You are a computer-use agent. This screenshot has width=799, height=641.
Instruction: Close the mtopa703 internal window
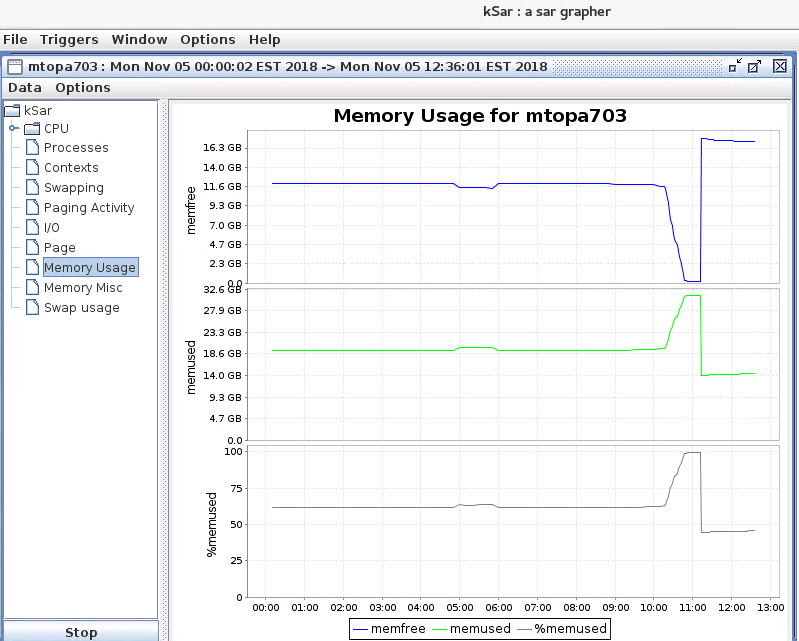point(780,66)
